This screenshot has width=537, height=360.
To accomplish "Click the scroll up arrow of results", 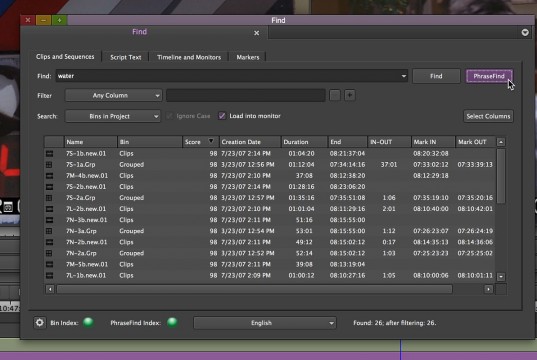I will point(501,142).
